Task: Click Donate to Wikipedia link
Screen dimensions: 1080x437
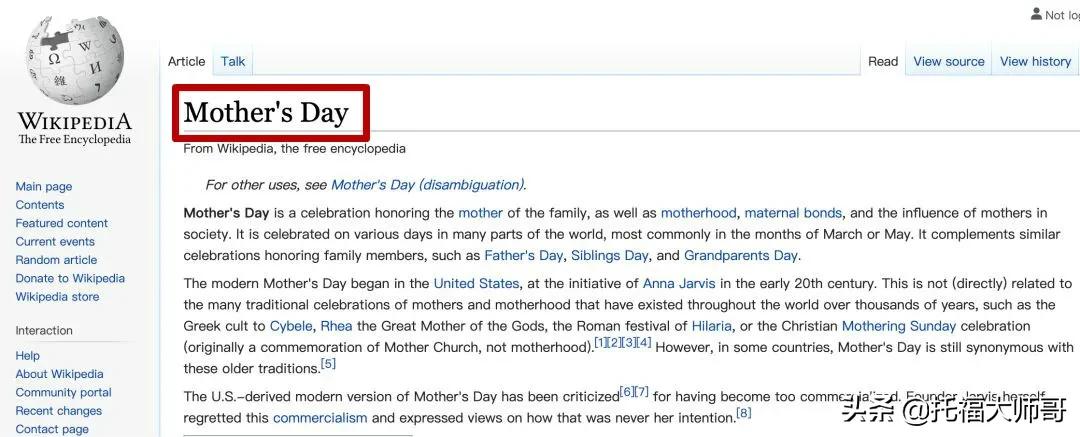Action: pos(70,278)
